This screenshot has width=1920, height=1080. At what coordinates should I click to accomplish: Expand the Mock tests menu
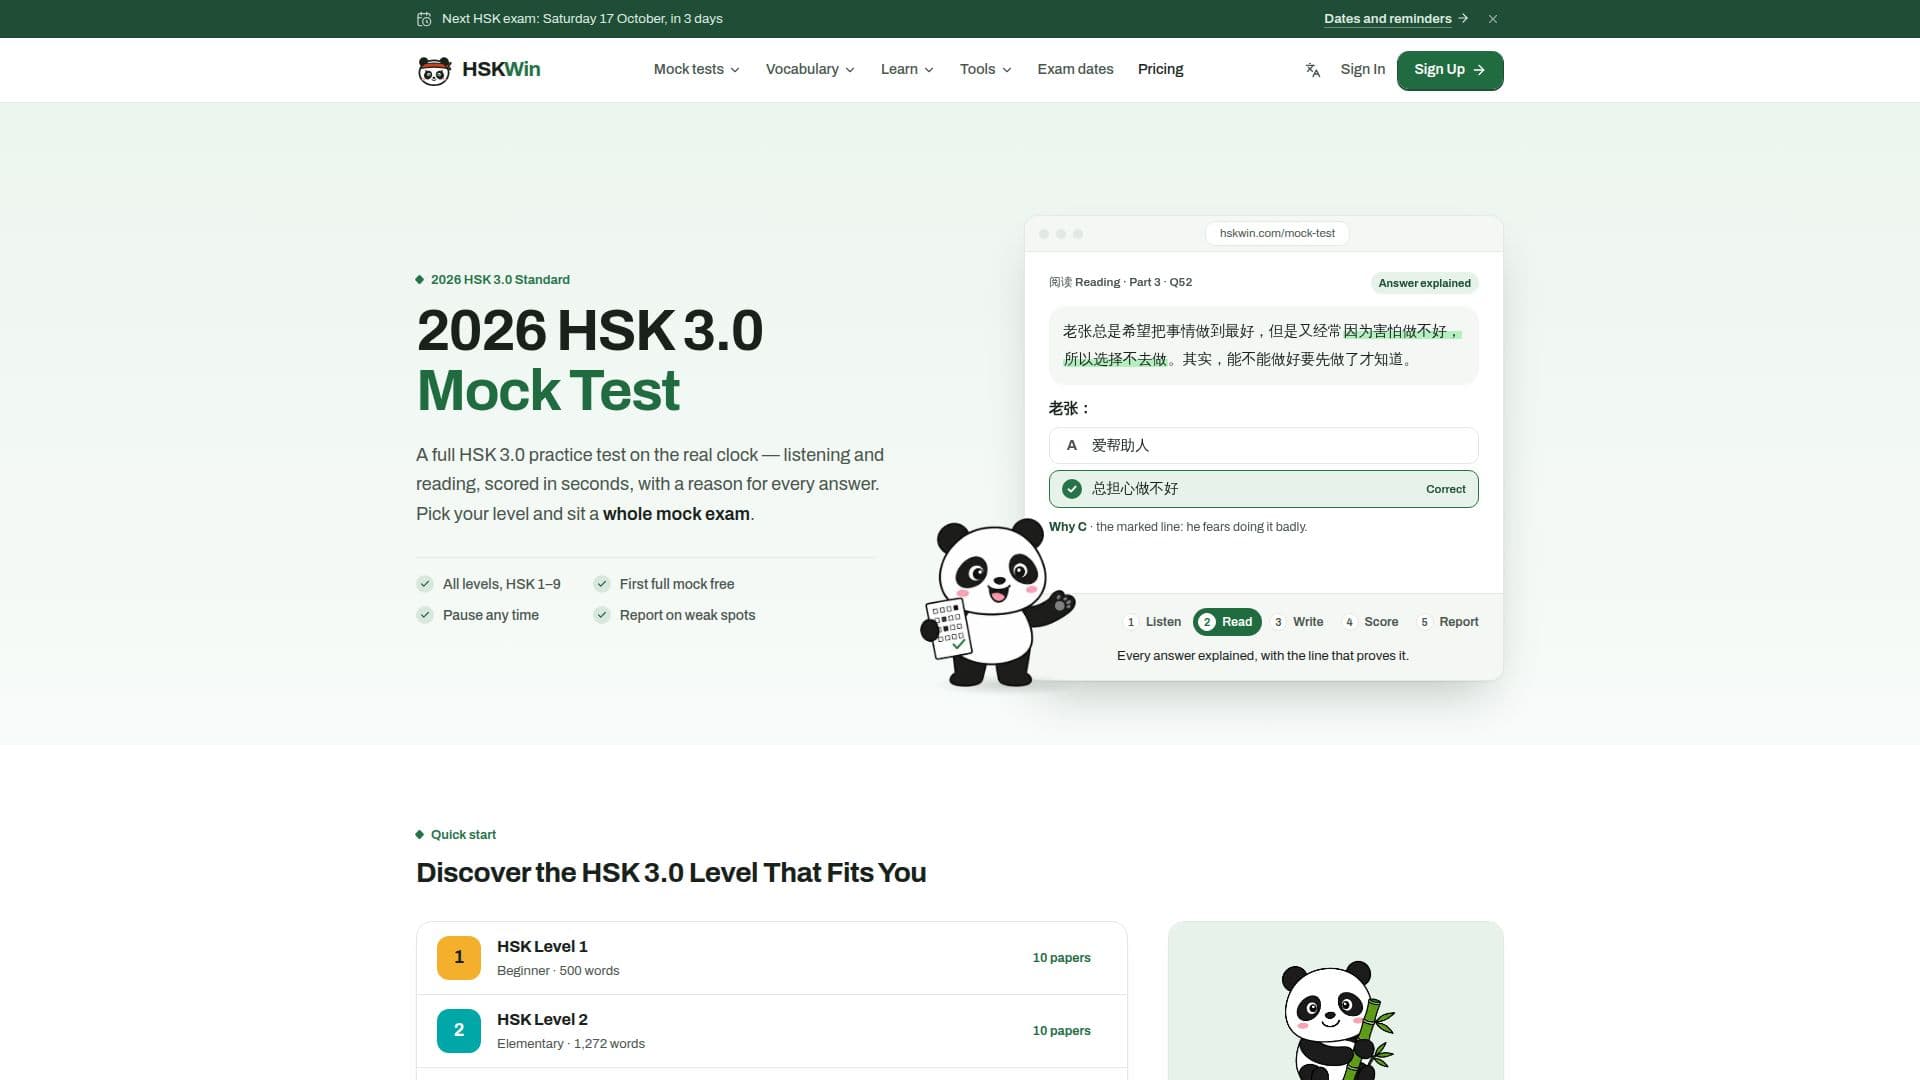696,69
